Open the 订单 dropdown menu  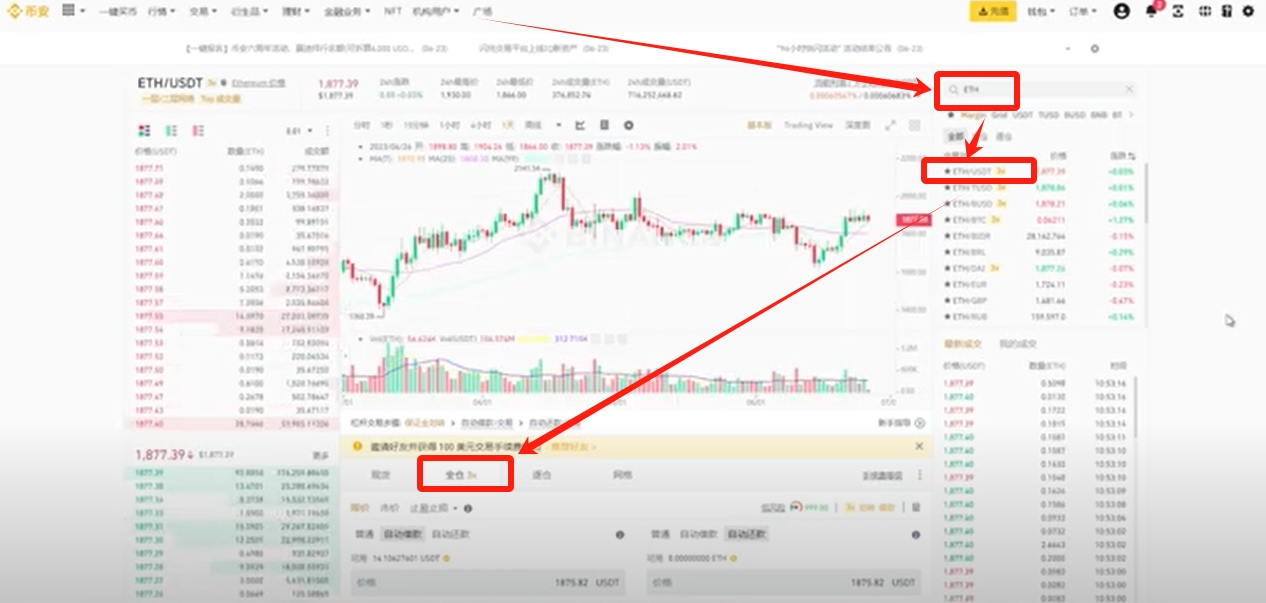tap(1083, 11)
